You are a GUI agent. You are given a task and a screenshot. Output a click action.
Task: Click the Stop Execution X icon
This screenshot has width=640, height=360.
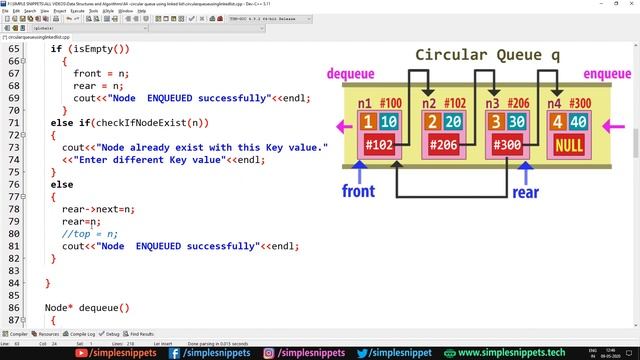[202, 19]
